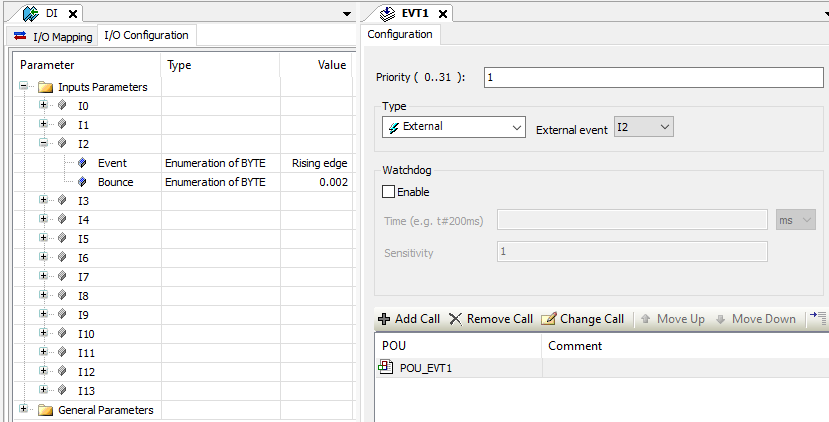This screenshot has height=422, width=829.
Task: Enable the Watchdog checkbox
Action: [389, 192]
